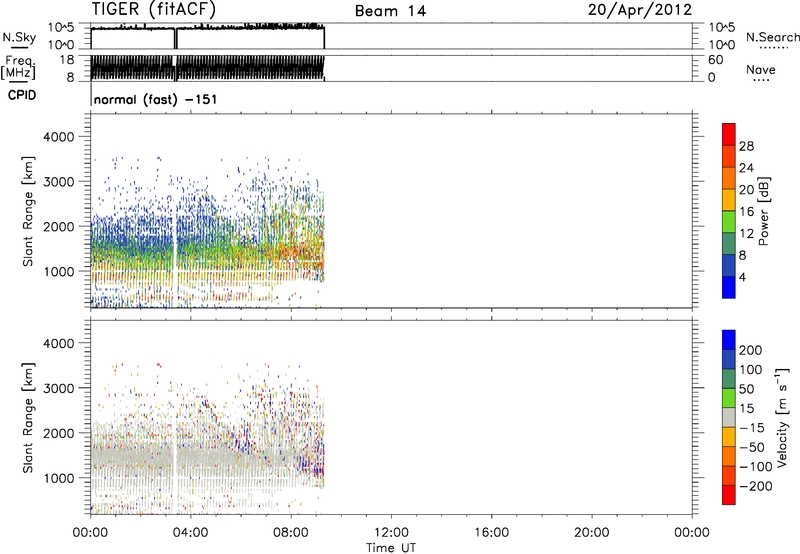800x554 pixels.
Task: Click the '08:00' time axis label
Action: tap(291, 533)
